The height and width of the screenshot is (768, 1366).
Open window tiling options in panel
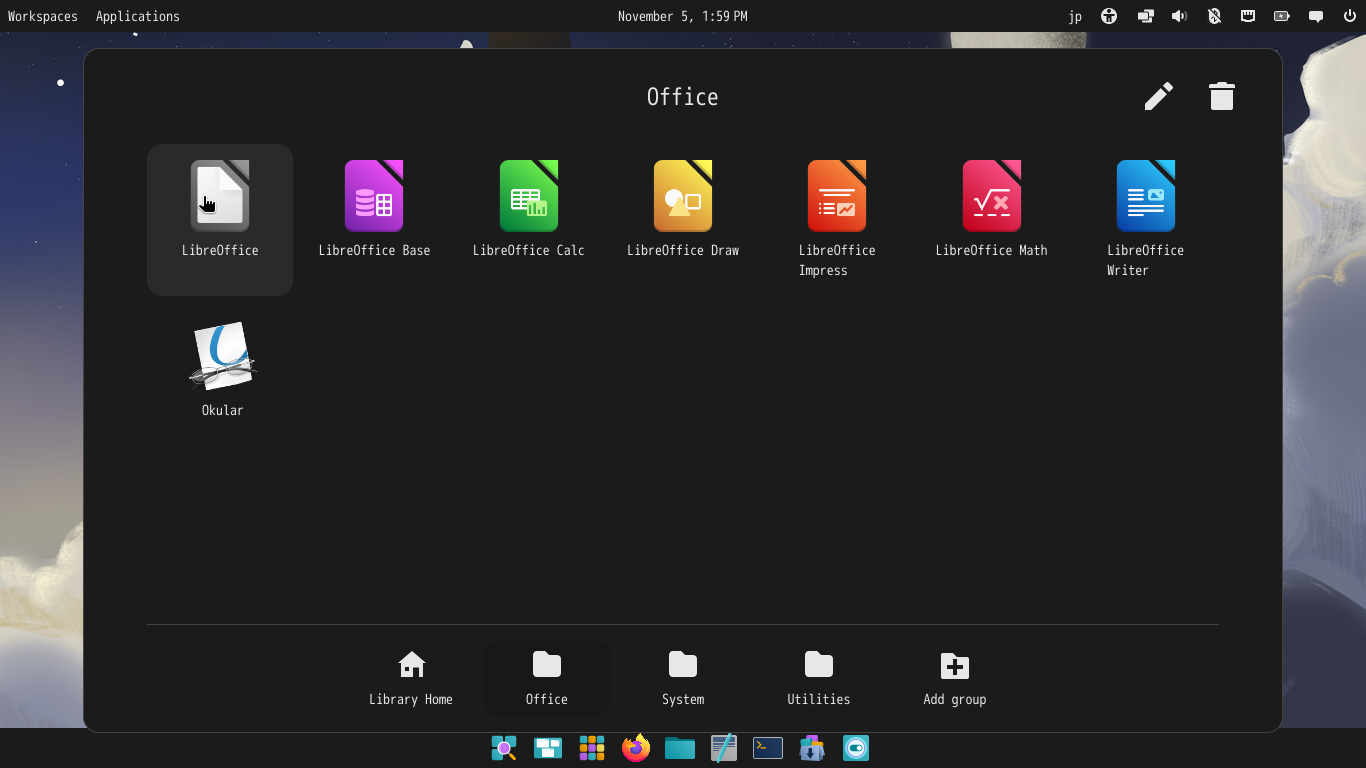1145,16
